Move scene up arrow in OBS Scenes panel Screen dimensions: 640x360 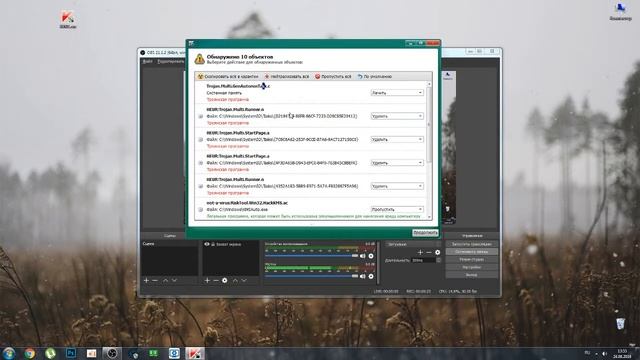tap(165, 280)
